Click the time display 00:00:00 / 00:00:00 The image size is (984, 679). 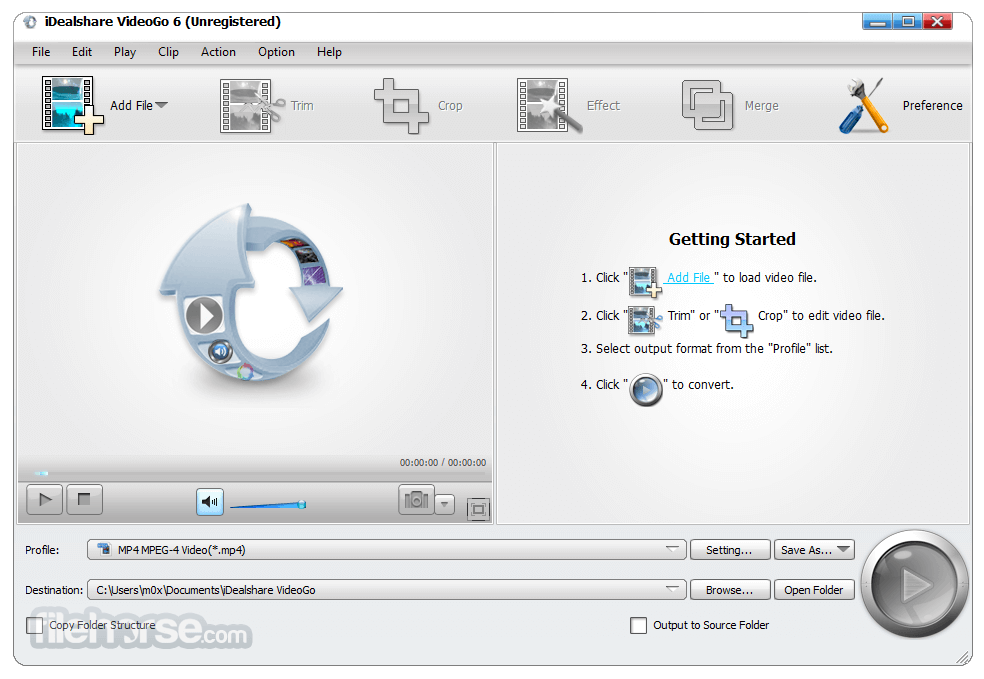point(443,462)
